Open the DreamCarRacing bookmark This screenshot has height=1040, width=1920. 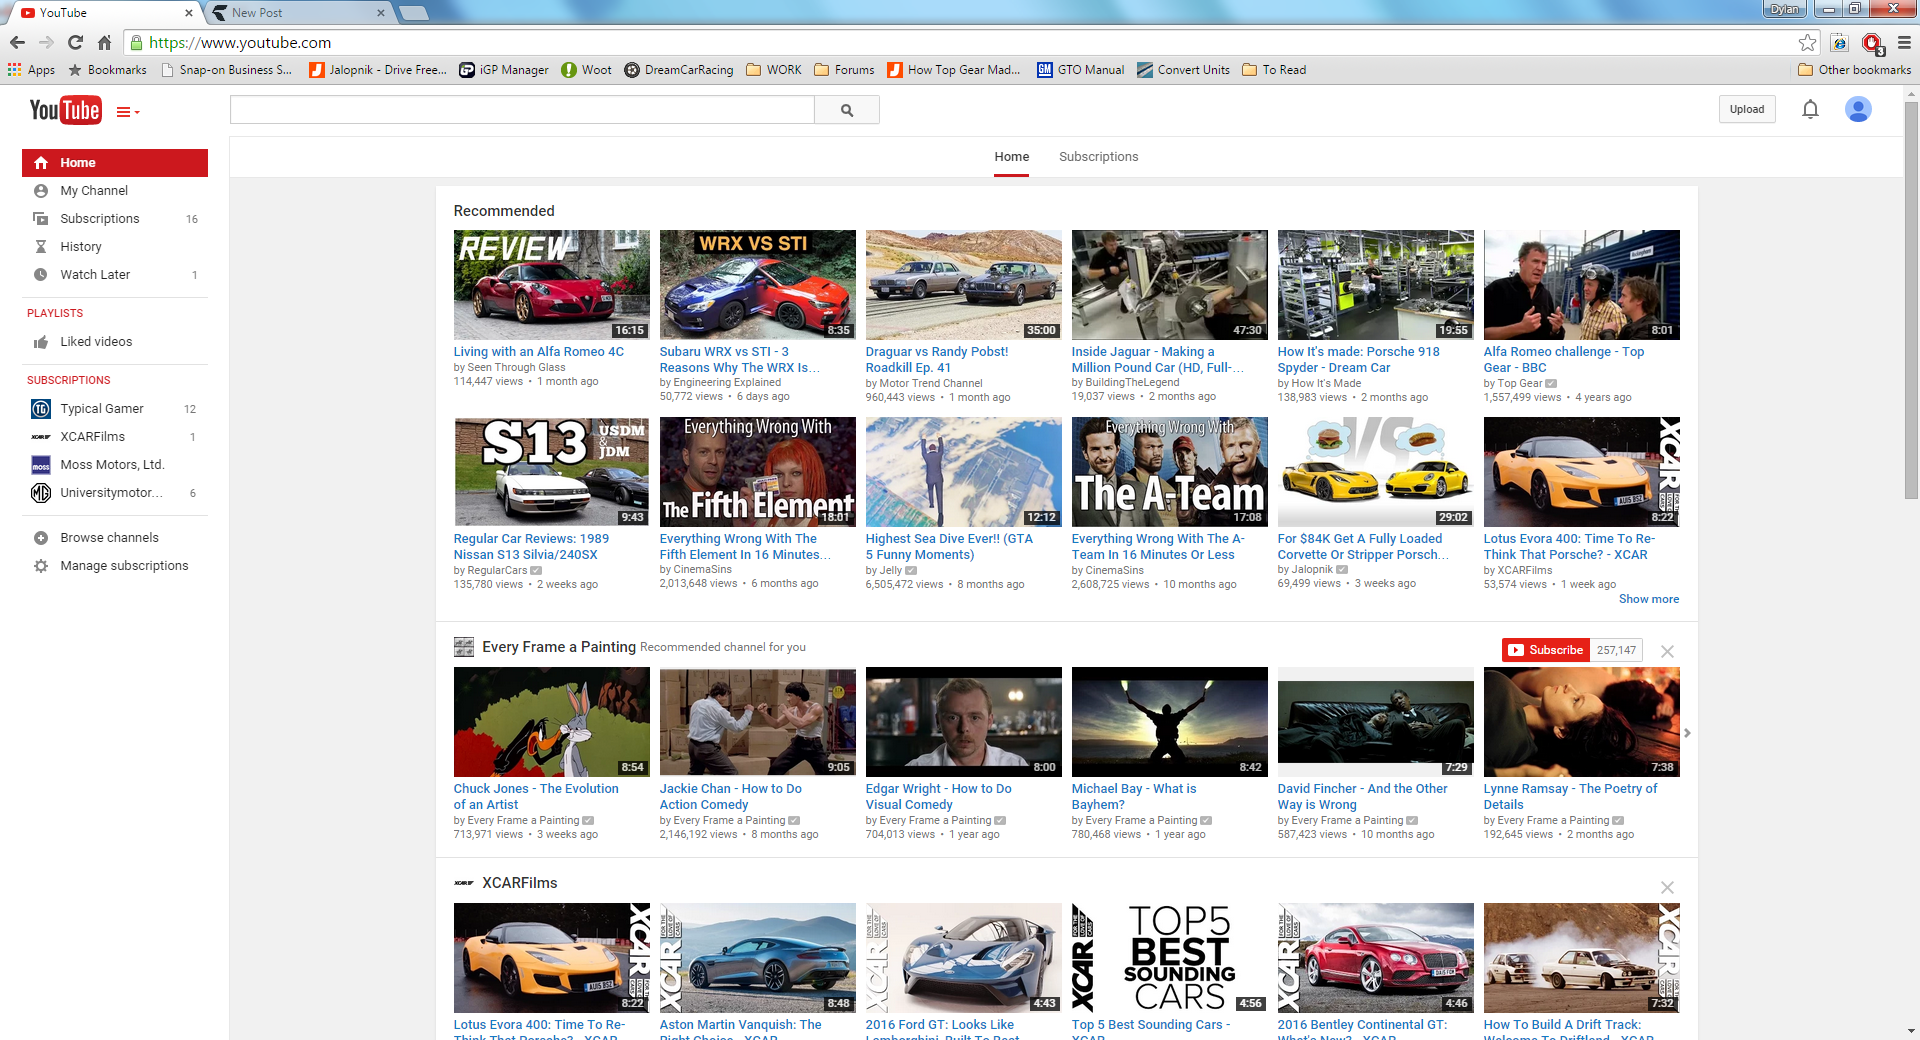click(678, 70)
